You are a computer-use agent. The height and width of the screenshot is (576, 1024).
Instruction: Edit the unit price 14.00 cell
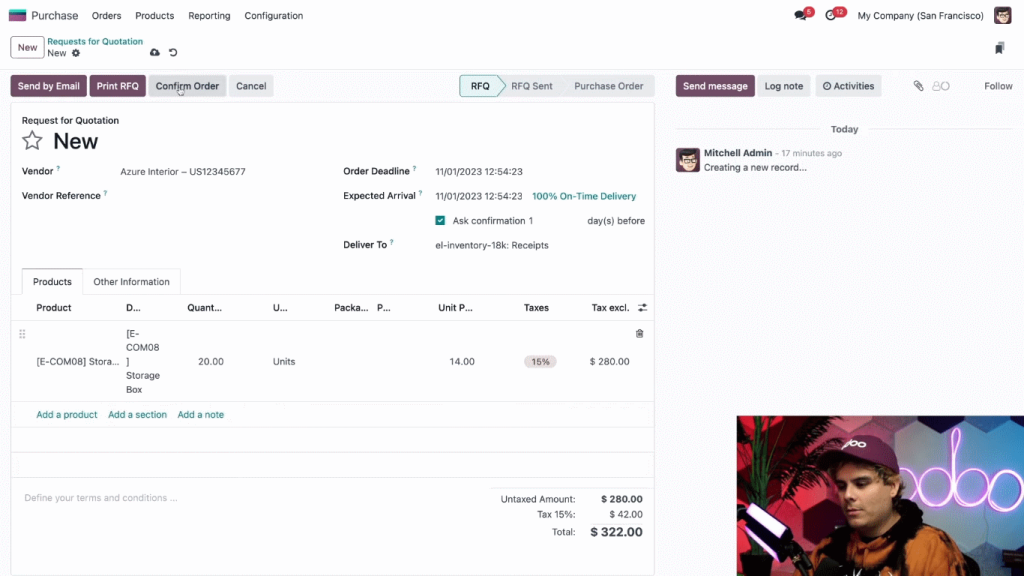[x=462, y=361]
